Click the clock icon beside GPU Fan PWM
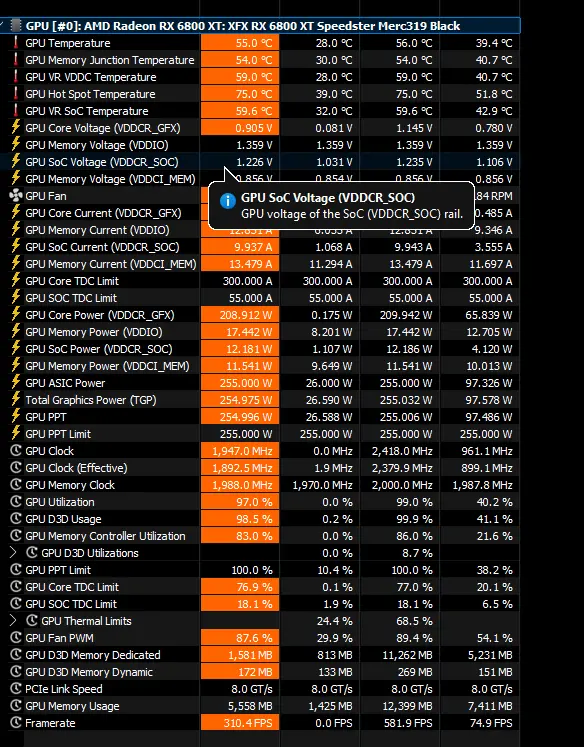The height and width of the screenshot is (747, 584). [x=16, y=638]
